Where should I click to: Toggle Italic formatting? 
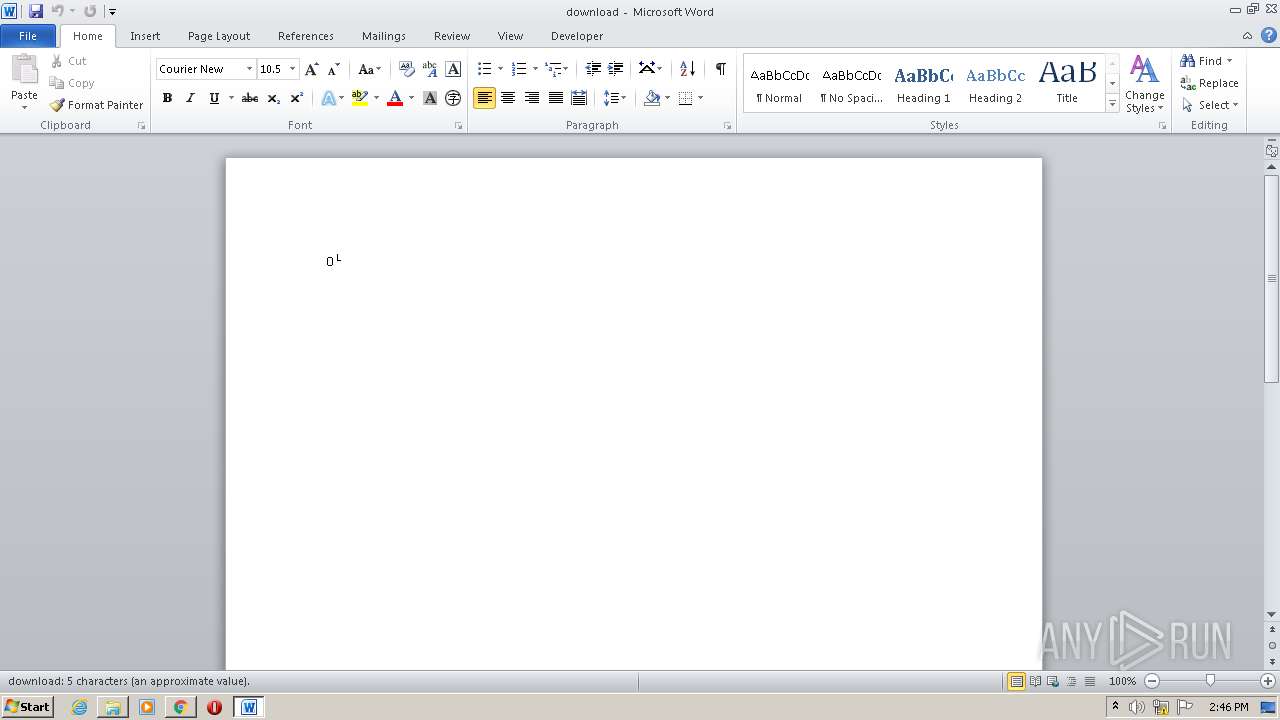(190, 98)
